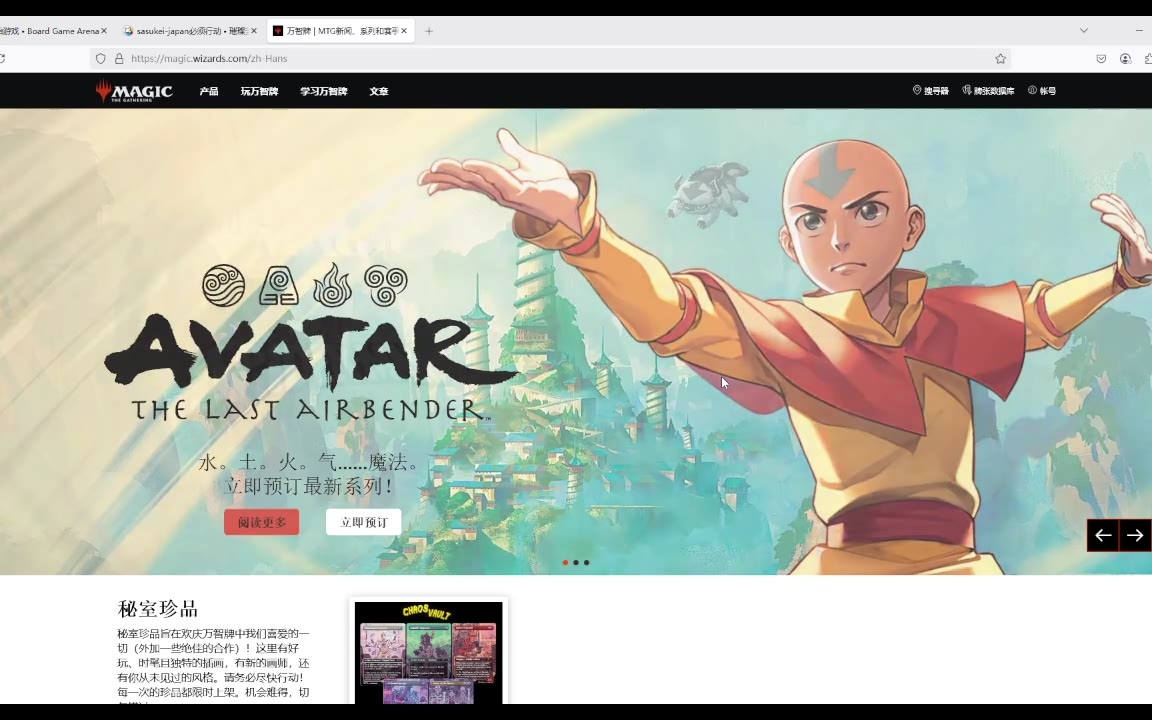Click the white 立即预订 button
The image size is (1152, 720).
[x=364, y=522]
